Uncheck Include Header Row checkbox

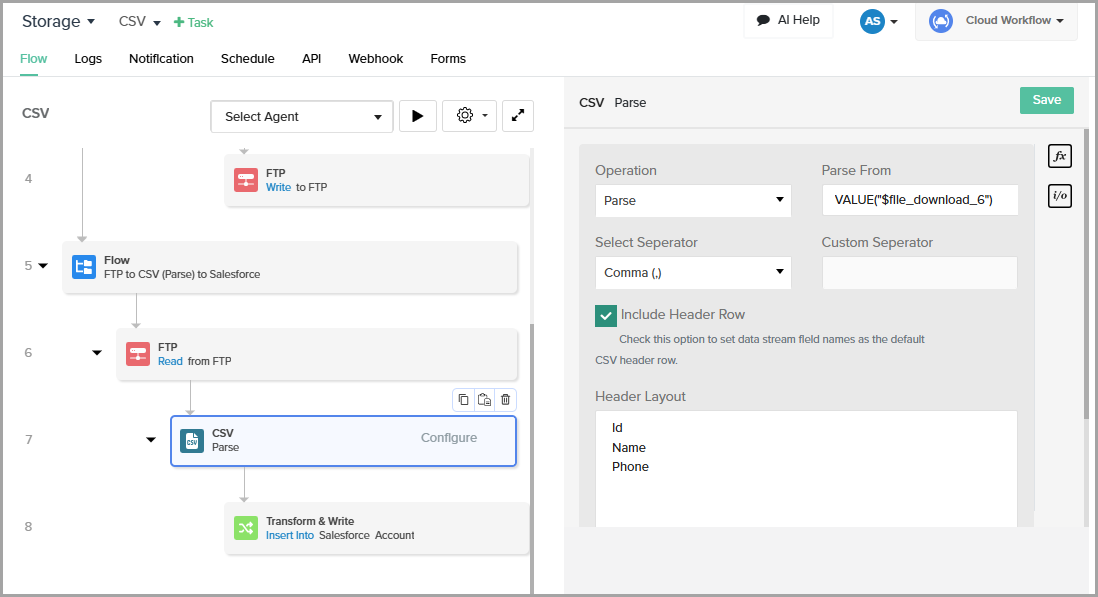pyautogui.click(x=606, y=315)
